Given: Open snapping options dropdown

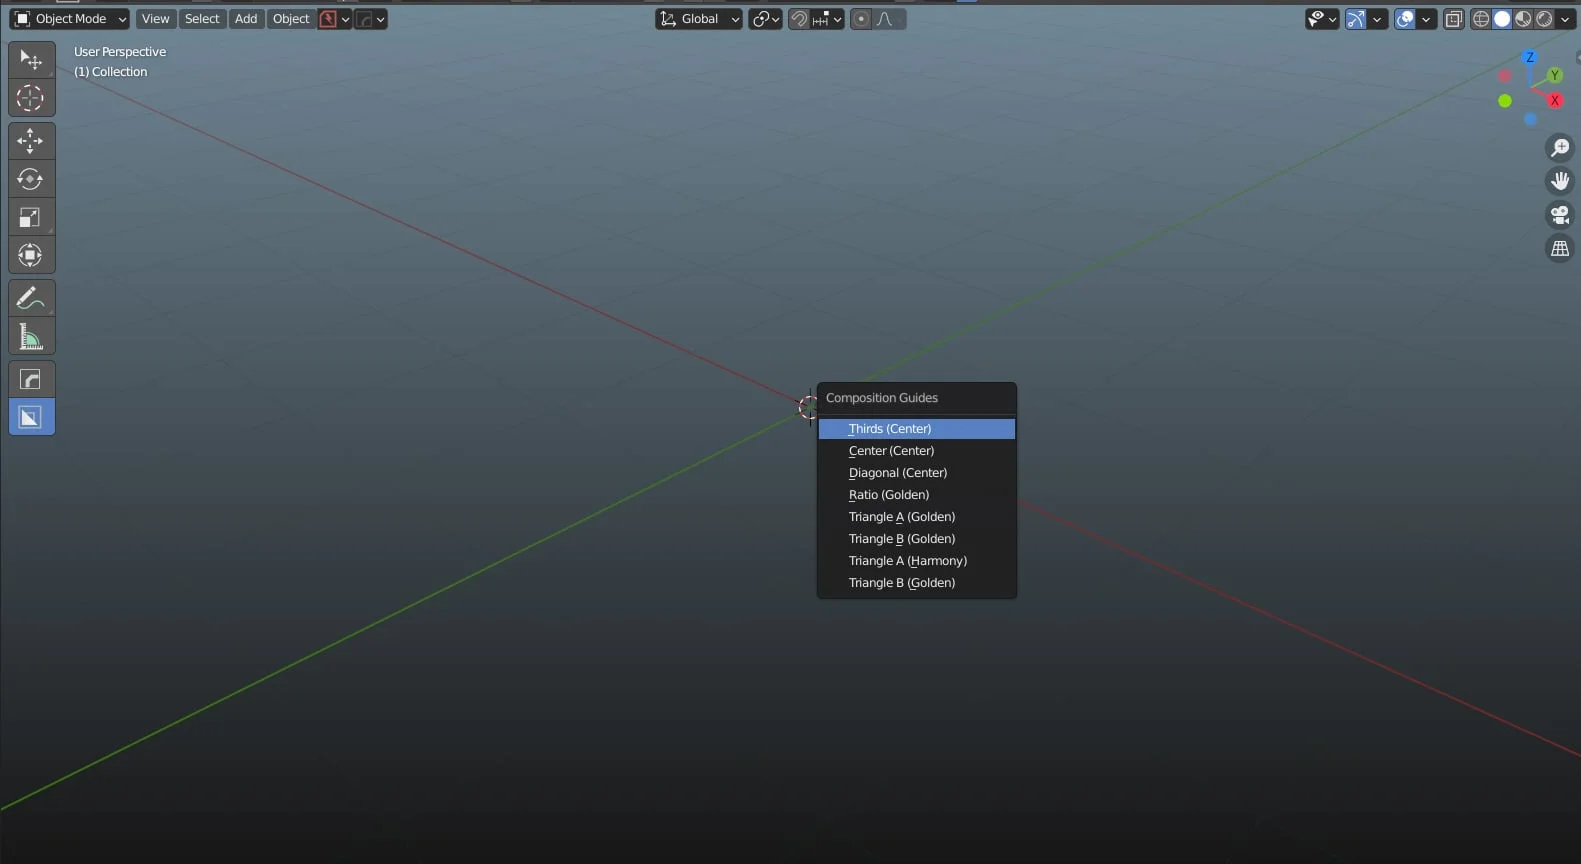Looking at the screenshot, I should [x=828, y=19].
